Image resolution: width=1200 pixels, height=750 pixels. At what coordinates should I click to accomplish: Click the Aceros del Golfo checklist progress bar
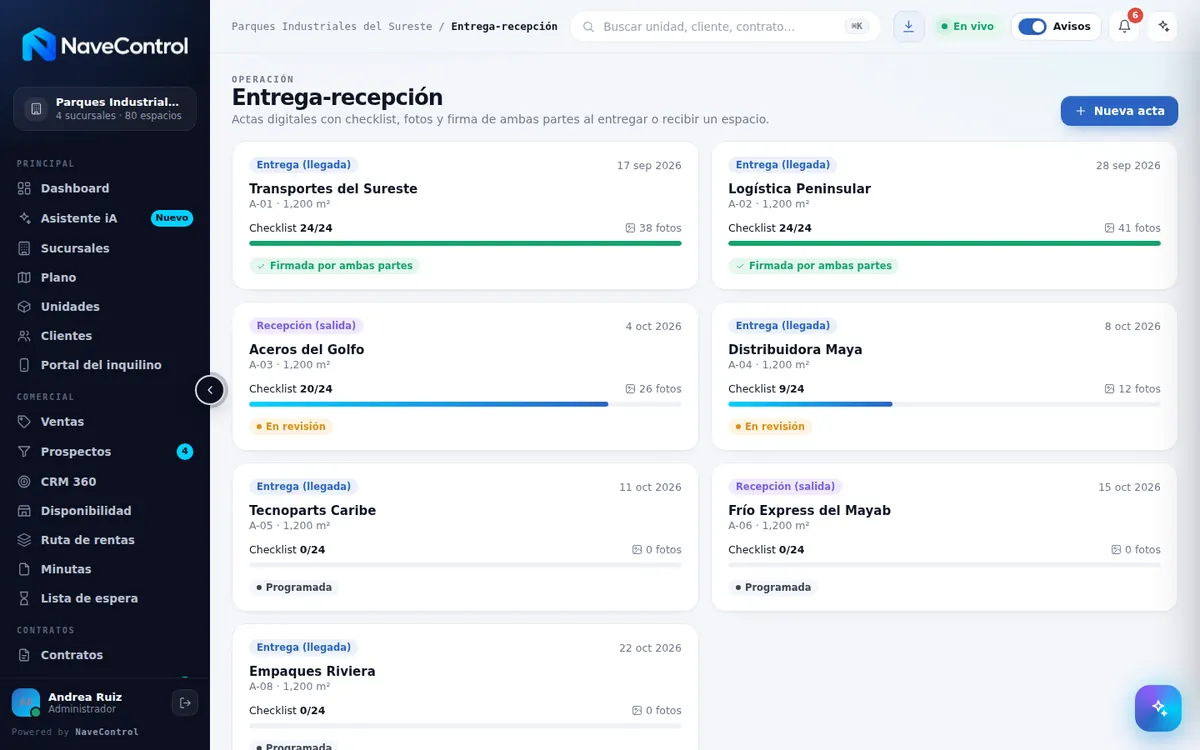465,404
